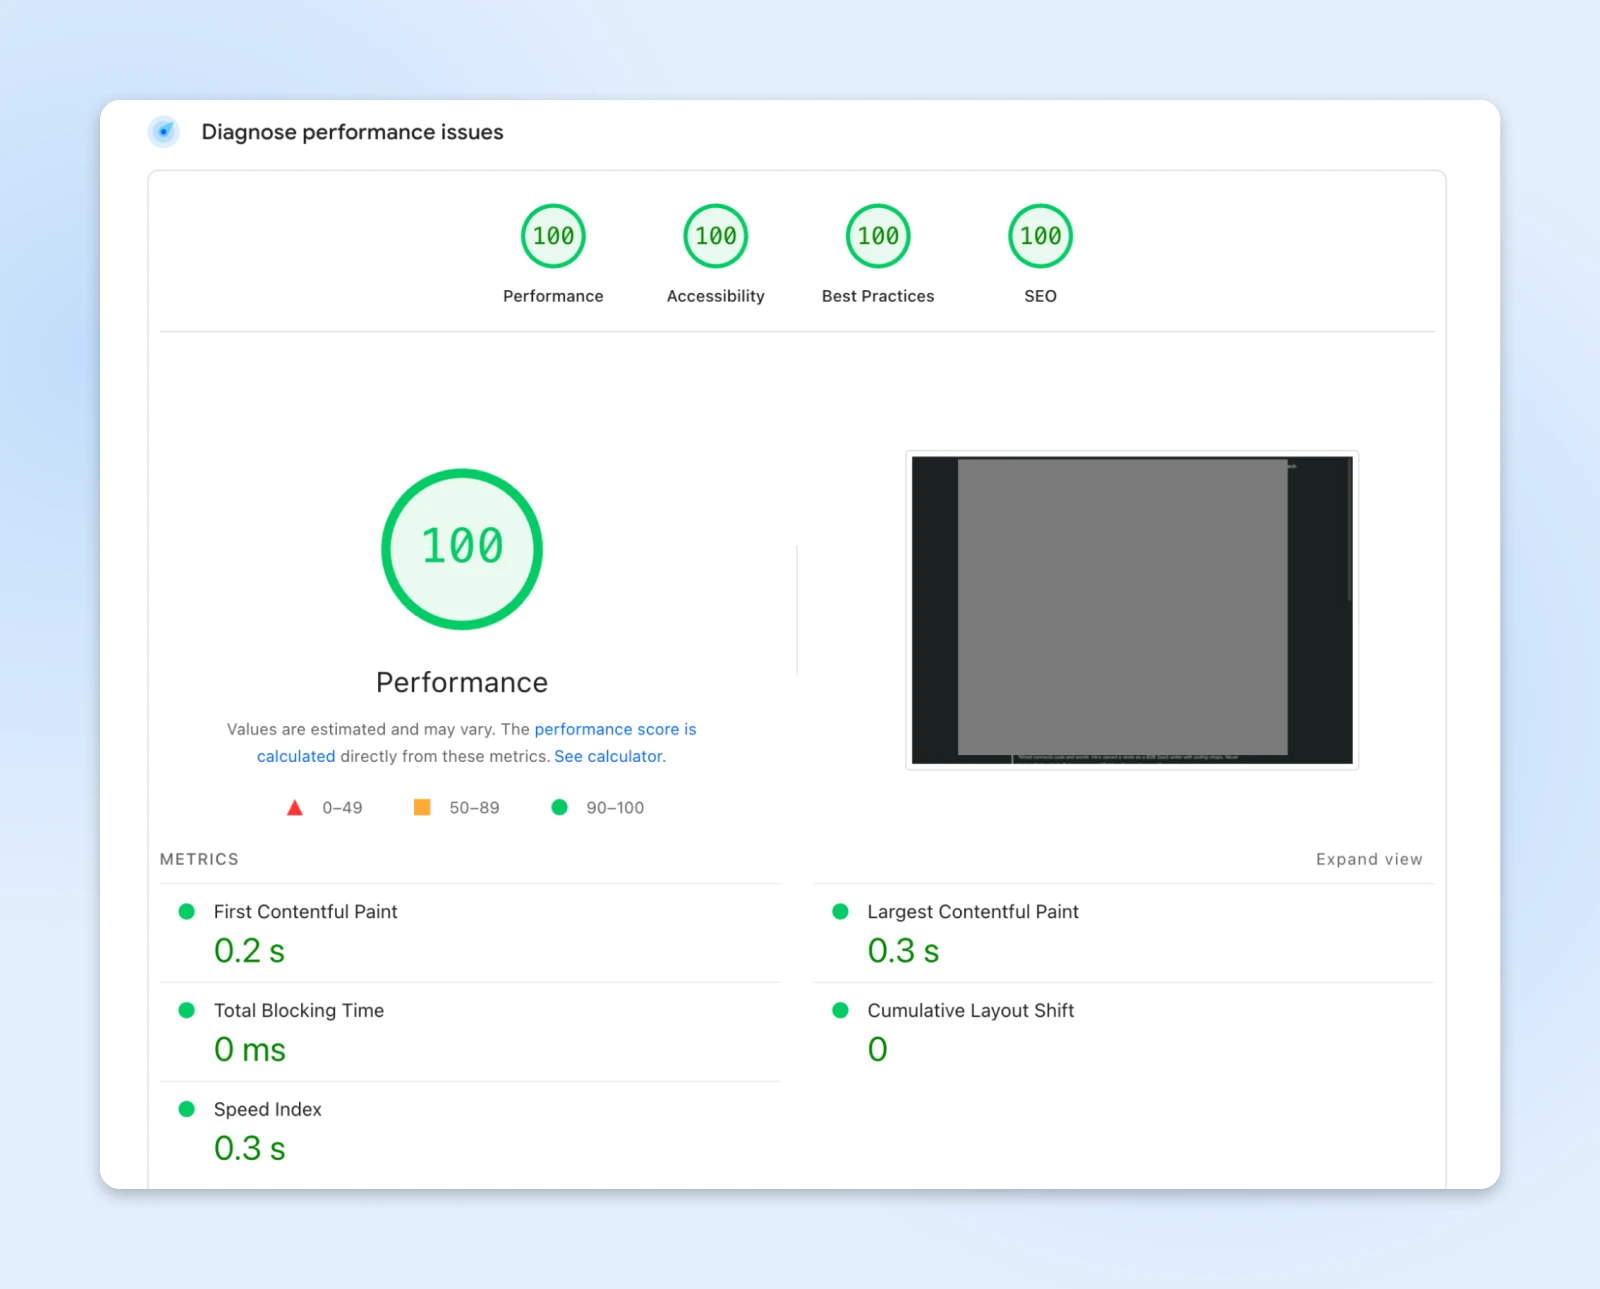Open the 'performance score is calculated' link
This screenshot has width=1600, height=1289.
tap(614, 730)
